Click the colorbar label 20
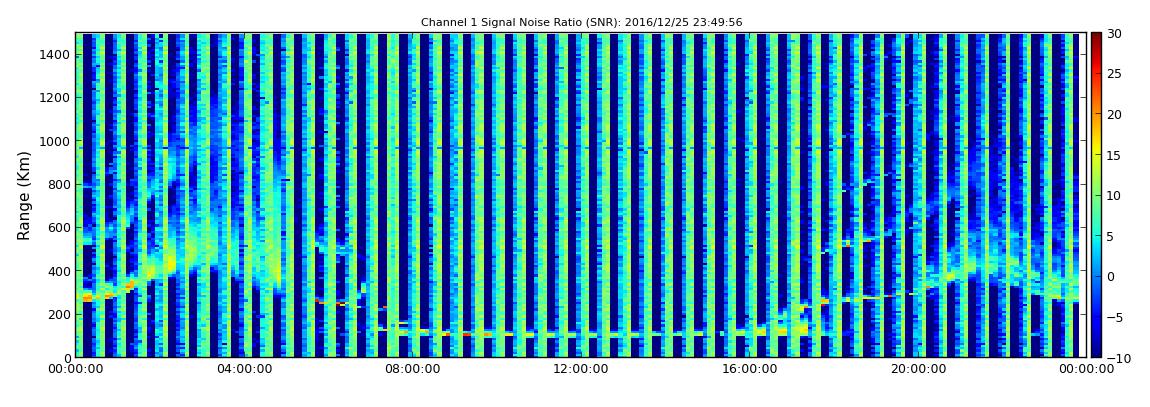Screen dimensions: 1150x407 pos(1115,114)
